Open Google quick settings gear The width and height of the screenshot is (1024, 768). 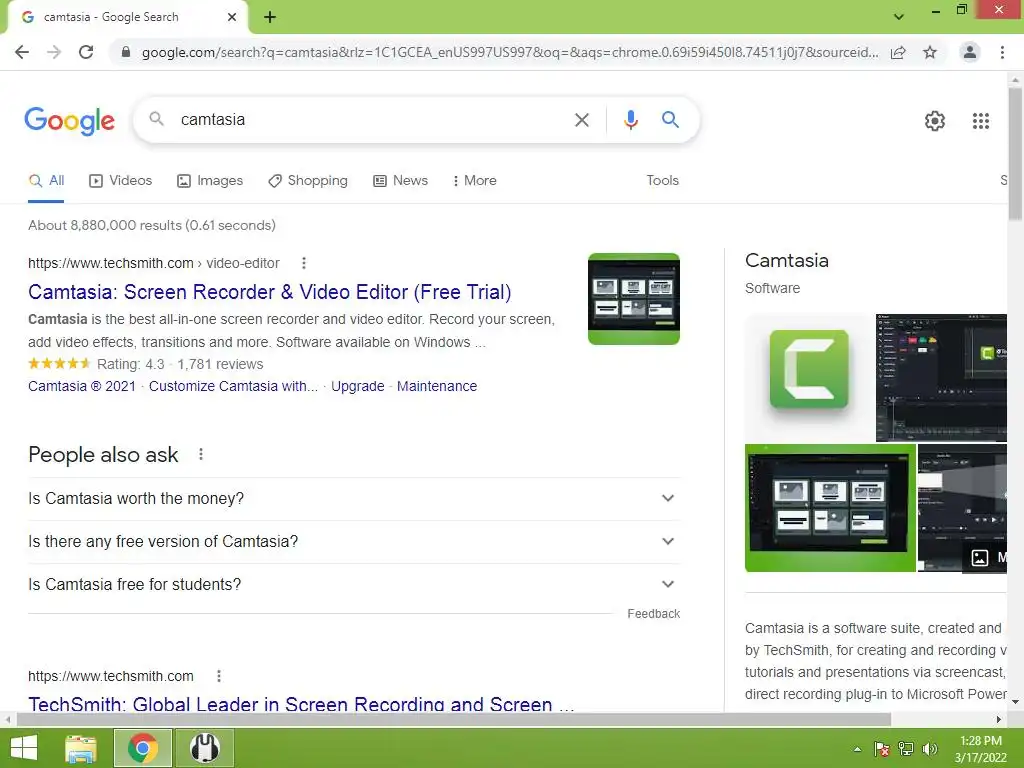pos(935,121)
